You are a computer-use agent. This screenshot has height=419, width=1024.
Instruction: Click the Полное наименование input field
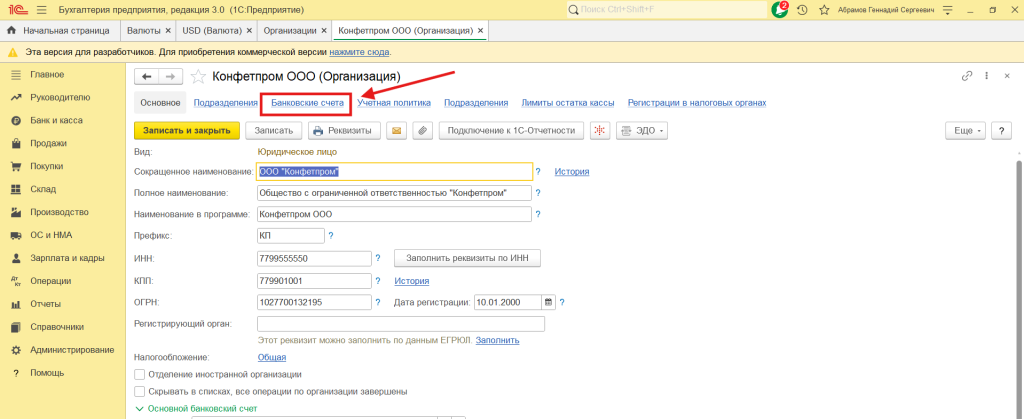click(x=395, y=193)
